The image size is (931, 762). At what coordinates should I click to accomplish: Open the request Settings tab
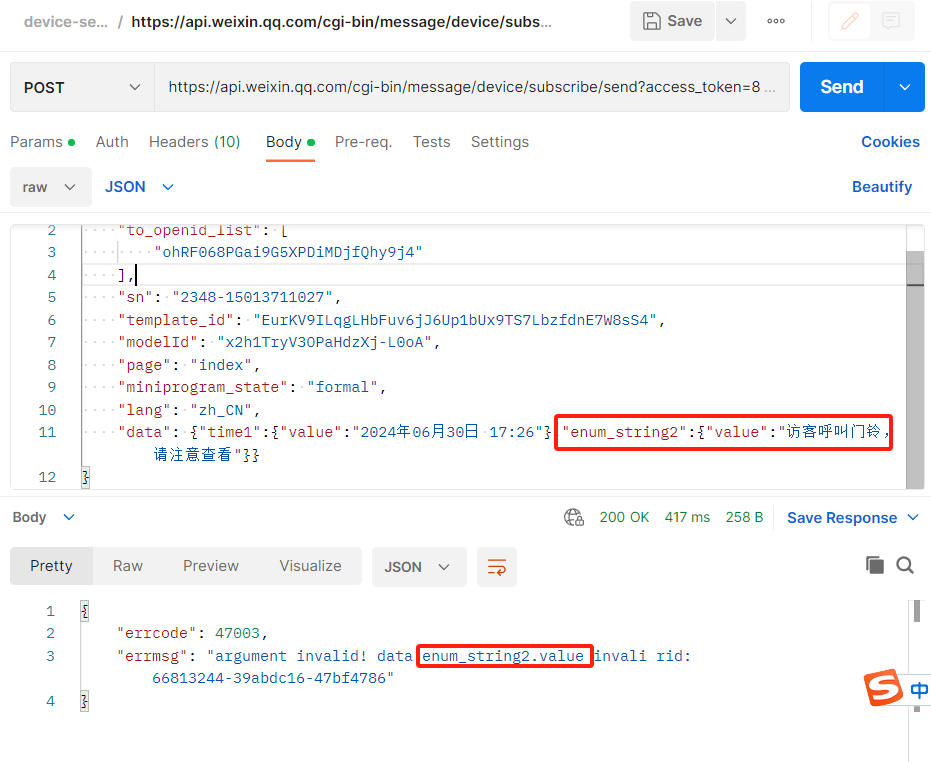tap(499, 142)
